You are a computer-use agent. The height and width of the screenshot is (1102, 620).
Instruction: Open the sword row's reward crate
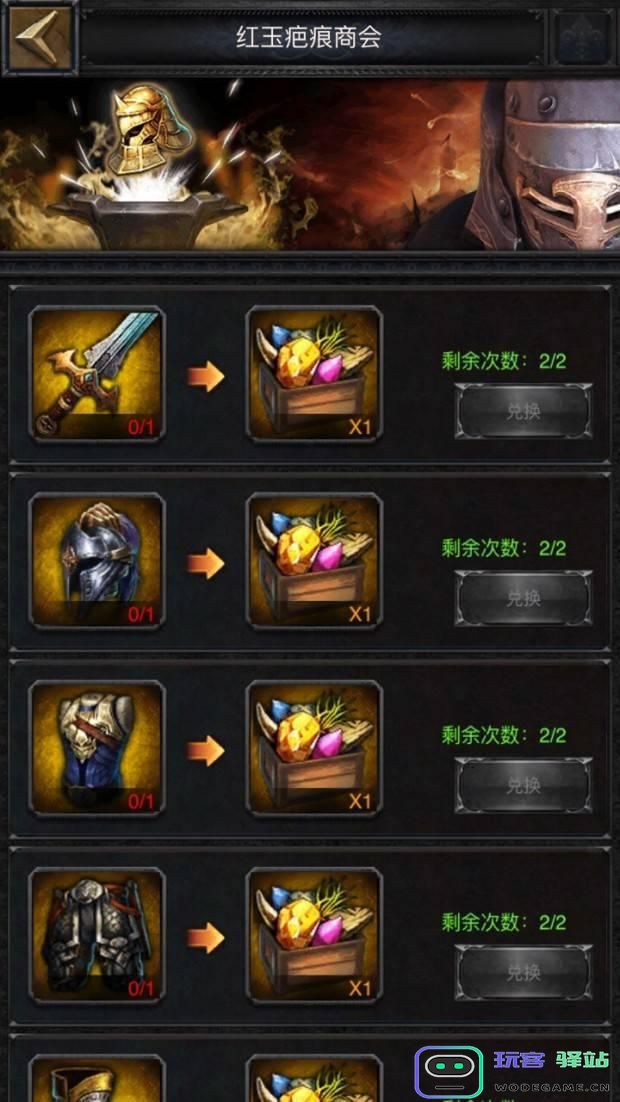(x=314, y=374)
